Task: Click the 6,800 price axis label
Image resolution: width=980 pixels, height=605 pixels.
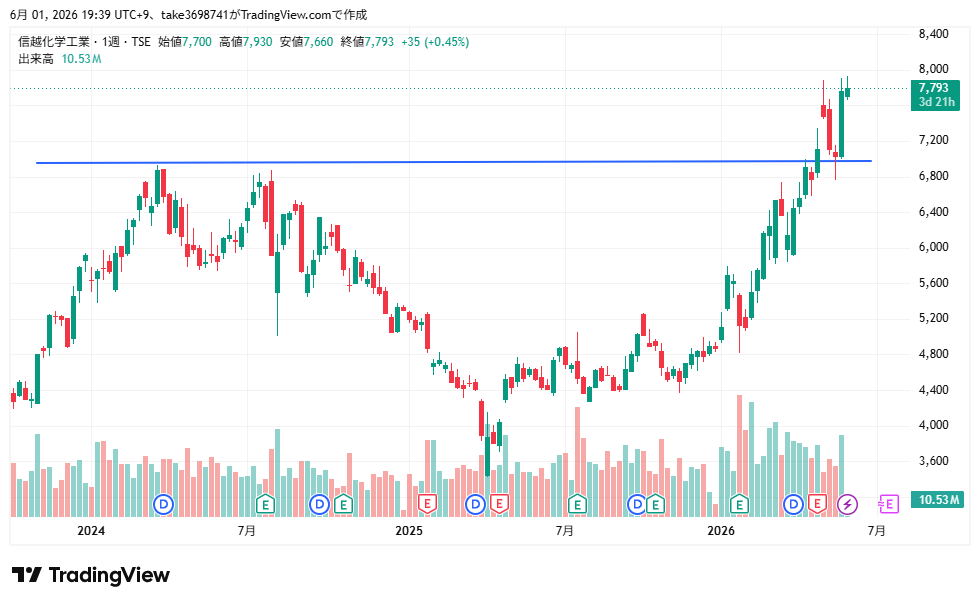Action: pos(933,176)
